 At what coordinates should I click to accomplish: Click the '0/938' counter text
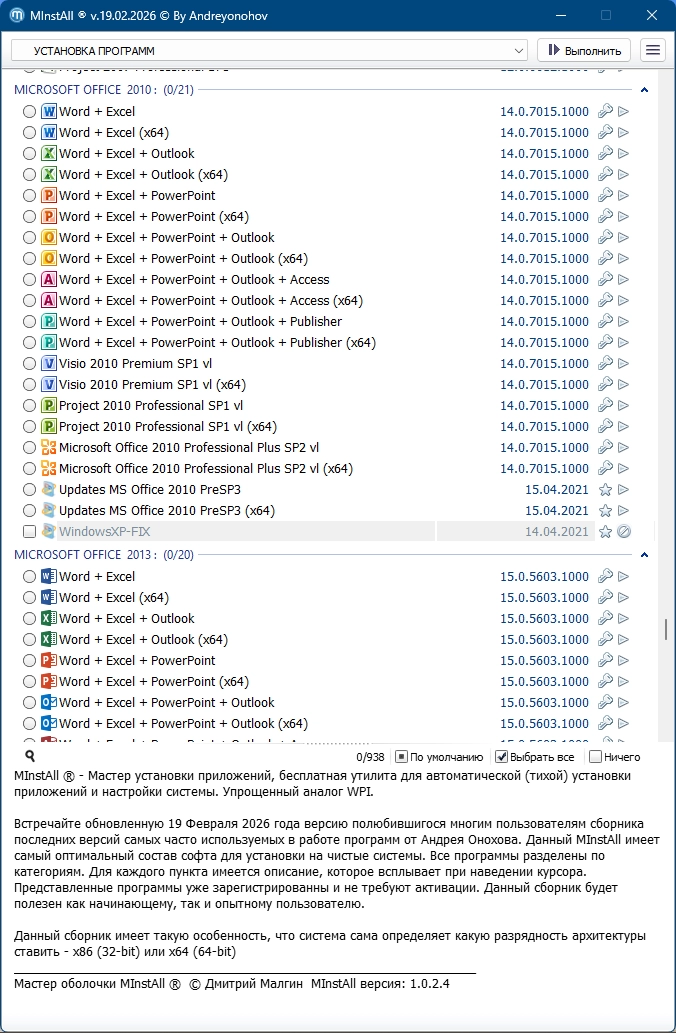point(370,758)
